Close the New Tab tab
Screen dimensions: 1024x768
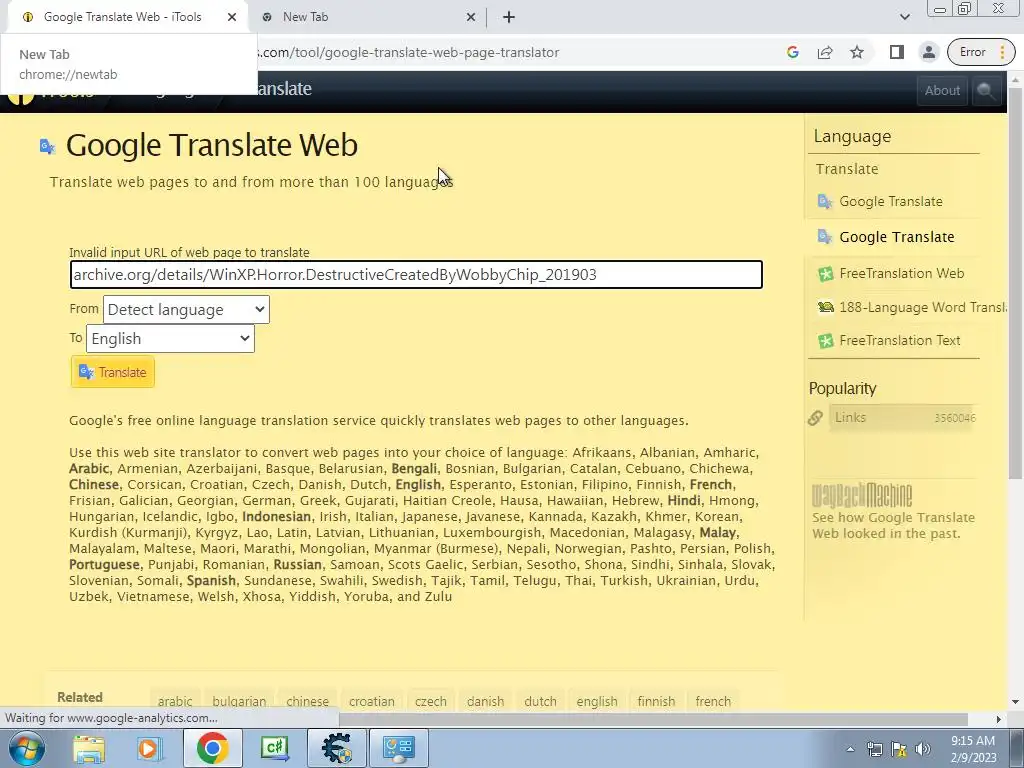[x=471, y=17]
